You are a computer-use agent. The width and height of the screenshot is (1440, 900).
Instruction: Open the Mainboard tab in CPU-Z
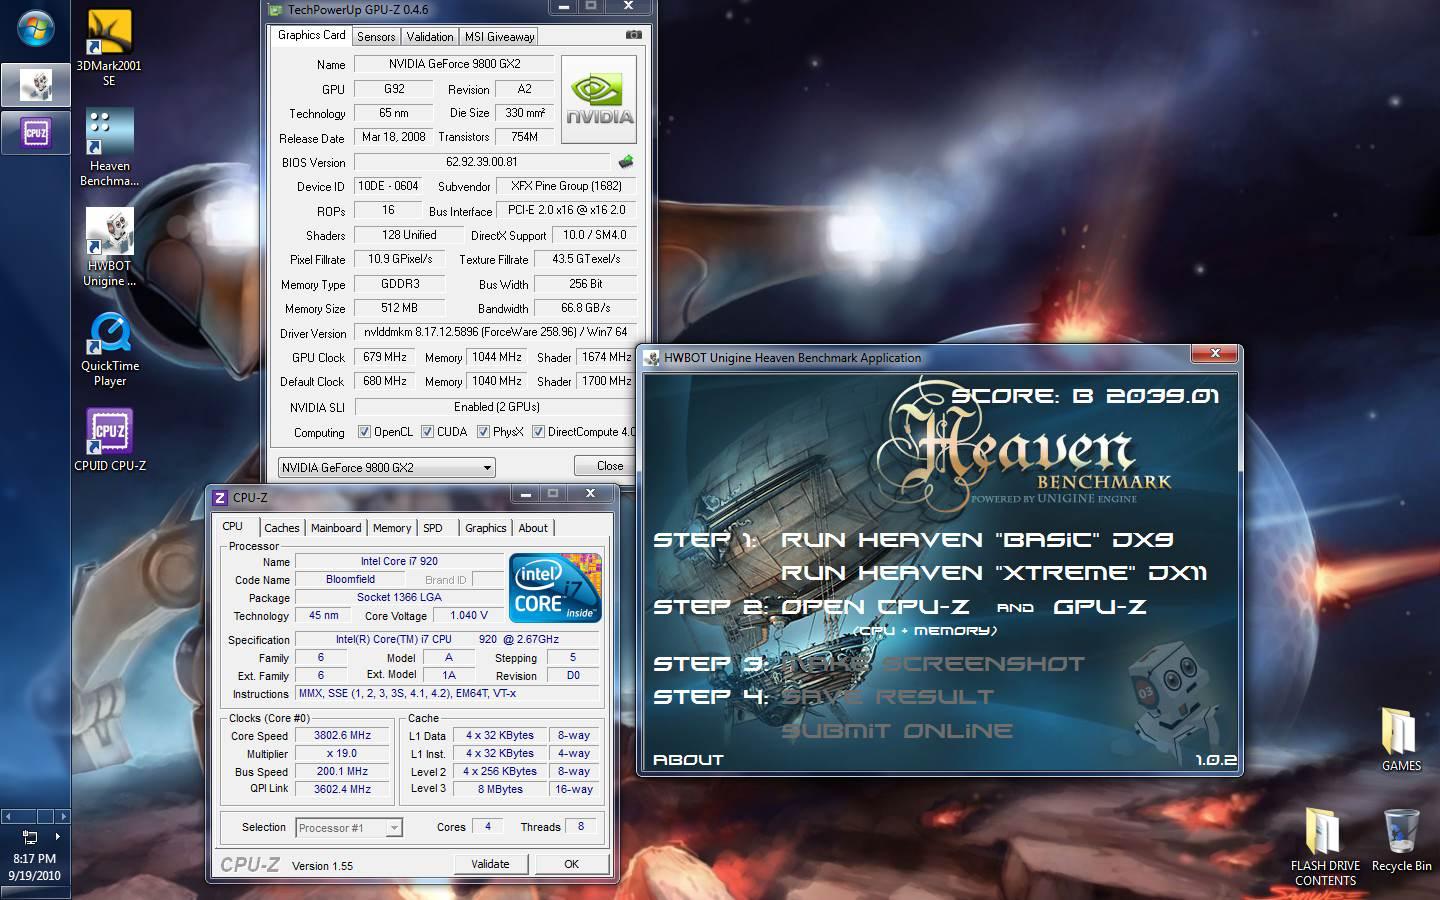tap(336, 528)
